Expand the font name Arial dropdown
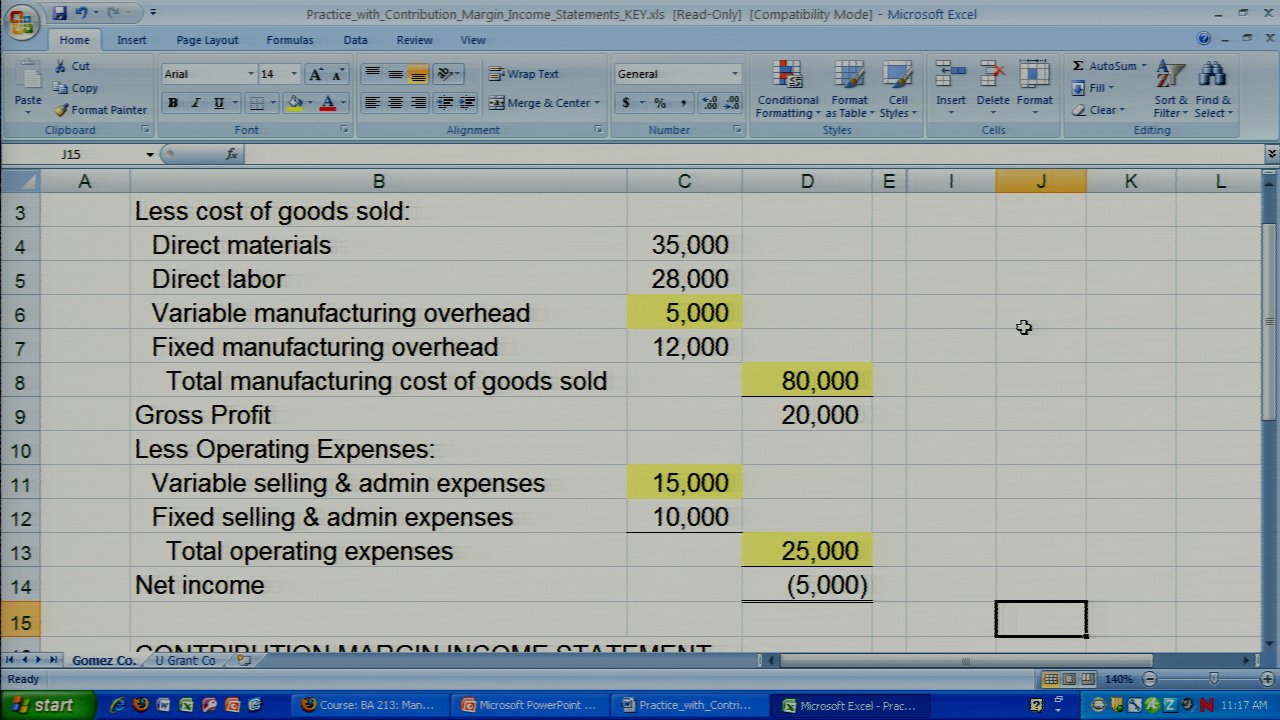This screenshot has height=720, width=1280. (250, 74)
